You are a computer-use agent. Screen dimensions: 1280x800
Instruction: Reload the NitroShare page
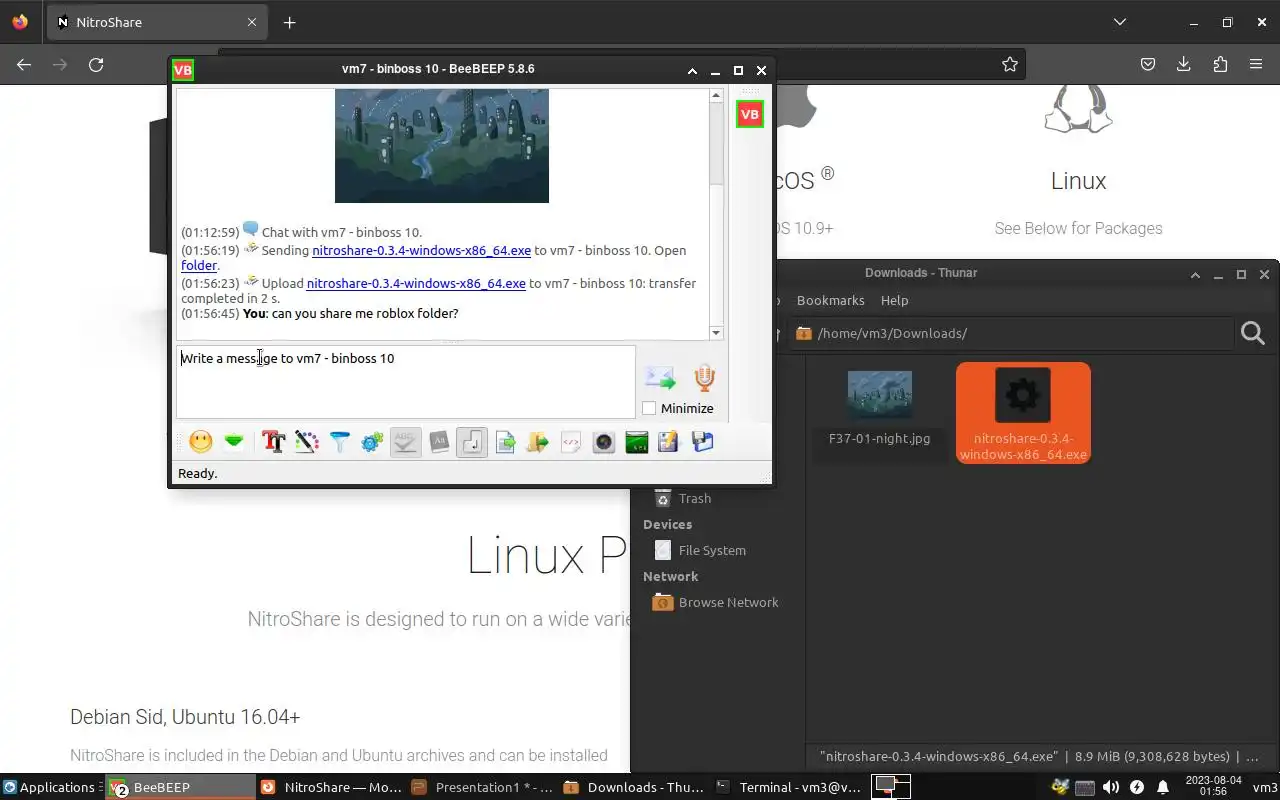(x=96, y=64)
